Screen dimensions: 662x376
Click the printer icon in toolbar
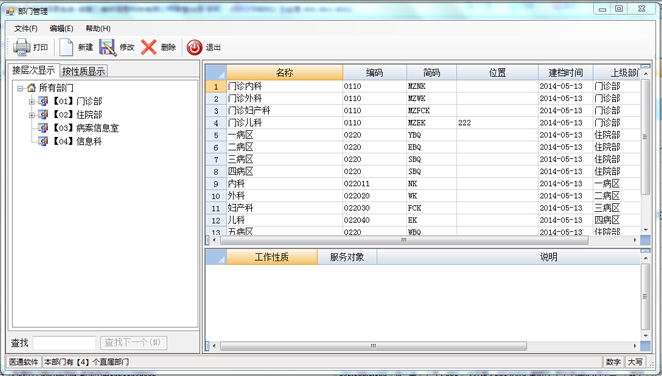coord(22,47)
